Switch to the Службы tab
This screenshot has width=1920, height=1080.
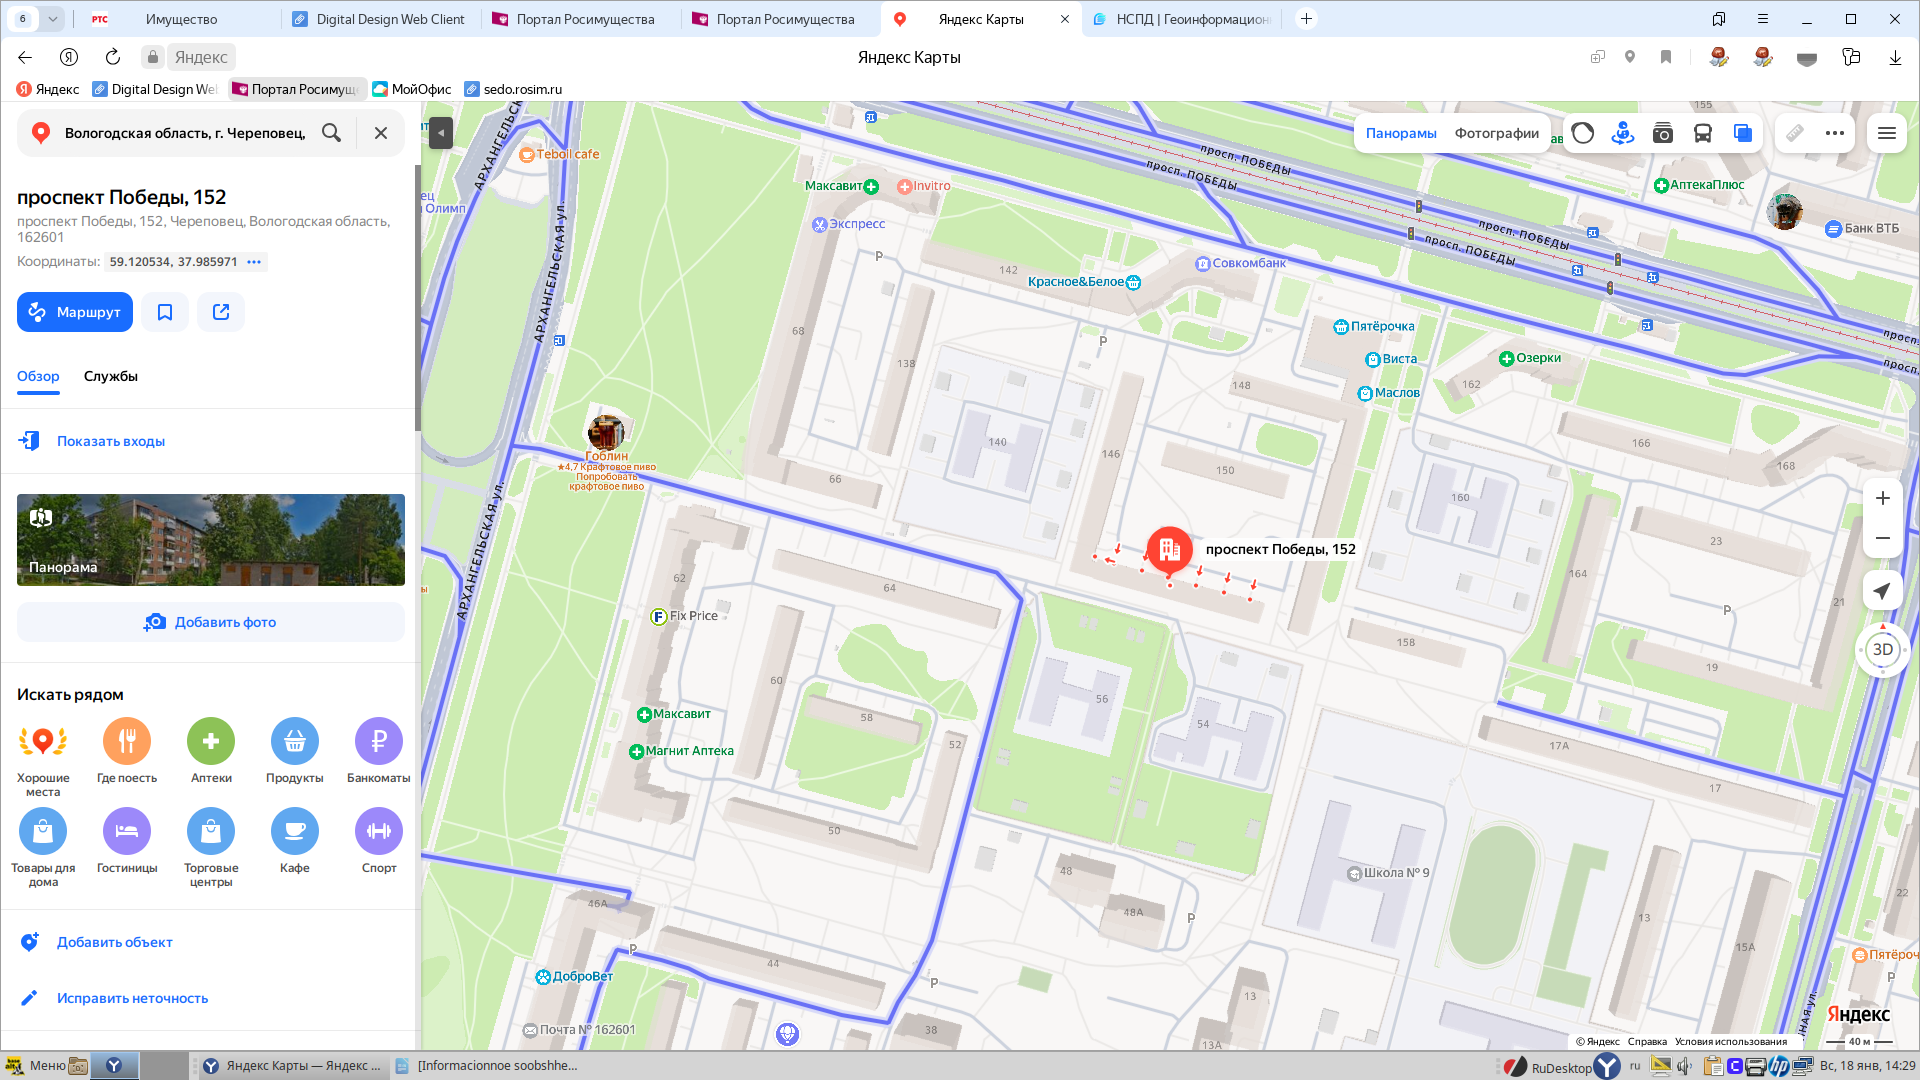point(110,376)
